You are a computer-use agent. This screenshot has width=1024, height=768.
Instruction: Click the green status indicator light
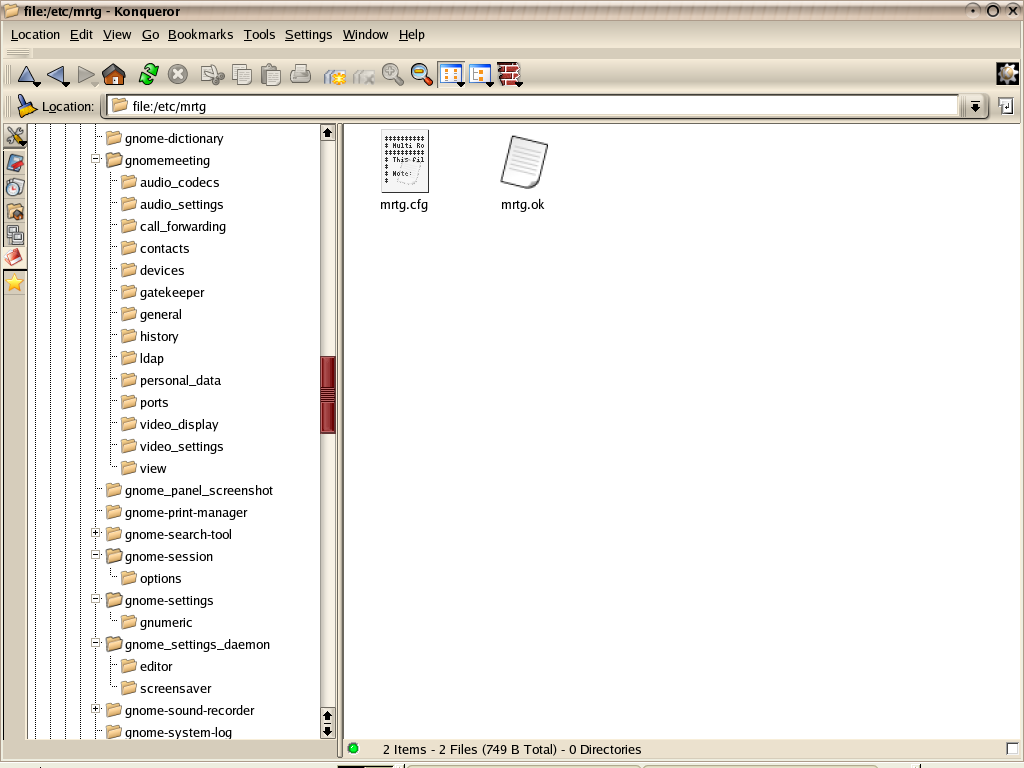click(353, 748)
